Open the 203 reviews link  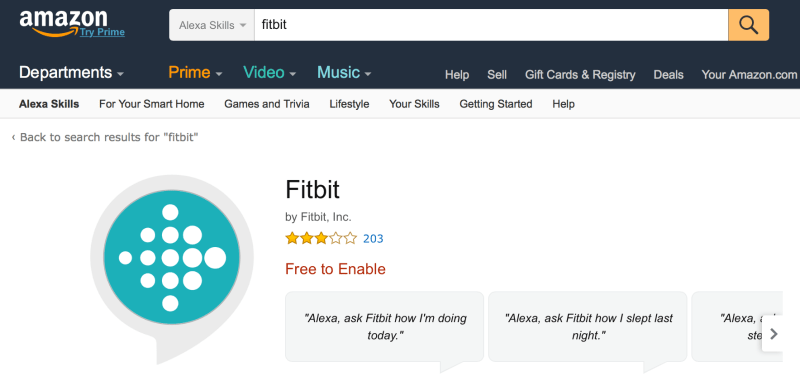tap(373, 238)
